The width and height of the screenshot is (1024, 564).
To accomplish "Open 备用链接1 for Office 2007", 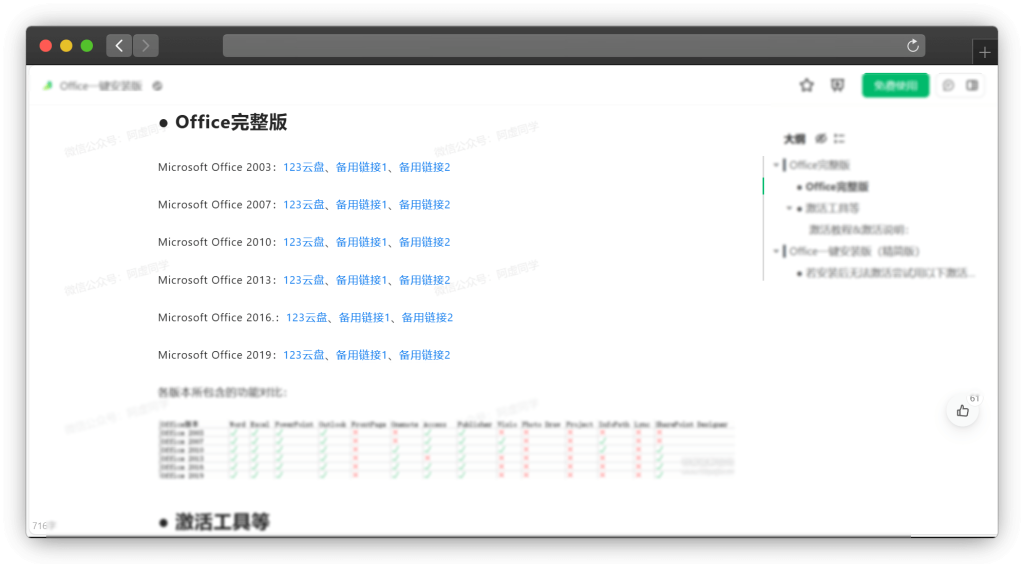I will click(361, 204).
